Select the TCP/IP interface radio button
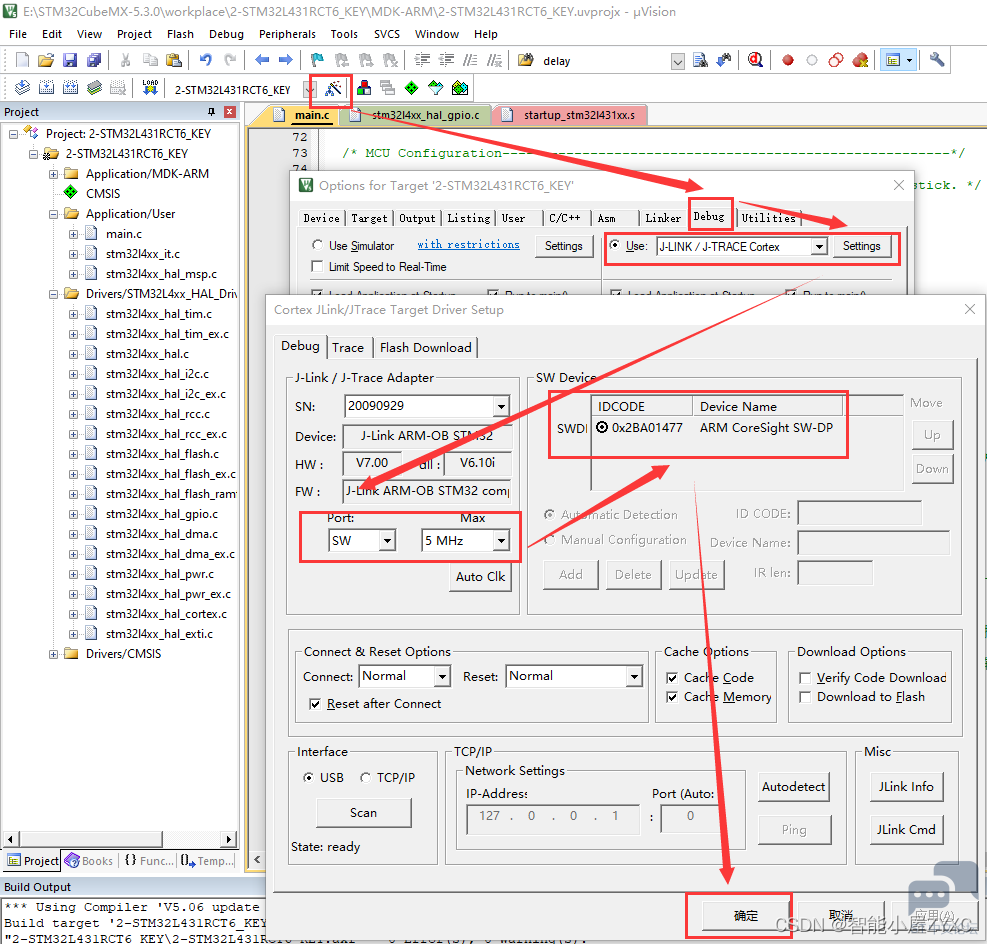The width and height of the screenshot is (987, 944). tap(365, 777)
